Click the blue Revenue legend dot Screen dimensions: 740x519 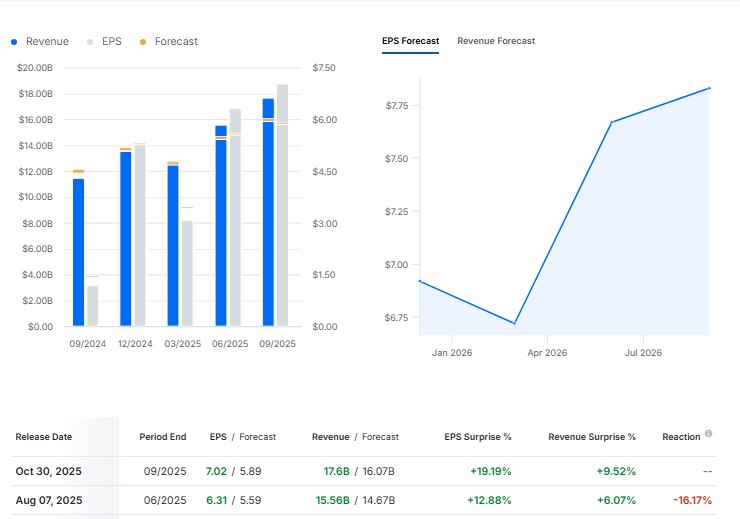click(x=15, y=42)
